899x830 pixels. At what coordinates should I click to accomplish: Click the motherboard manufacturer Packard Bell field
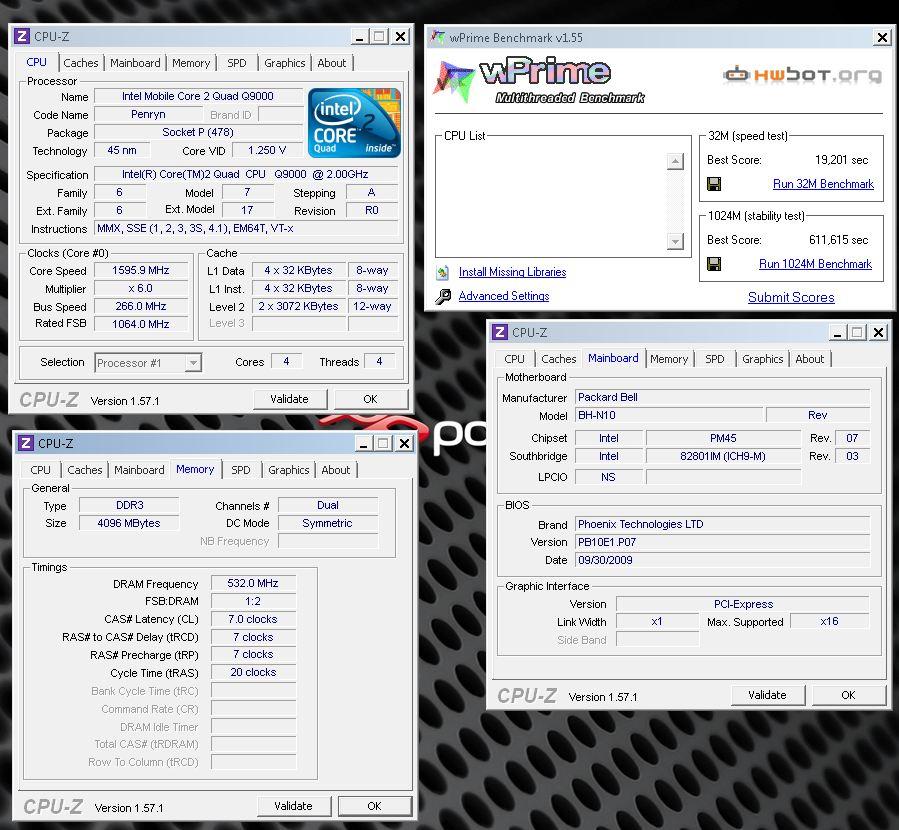point(722,397)
